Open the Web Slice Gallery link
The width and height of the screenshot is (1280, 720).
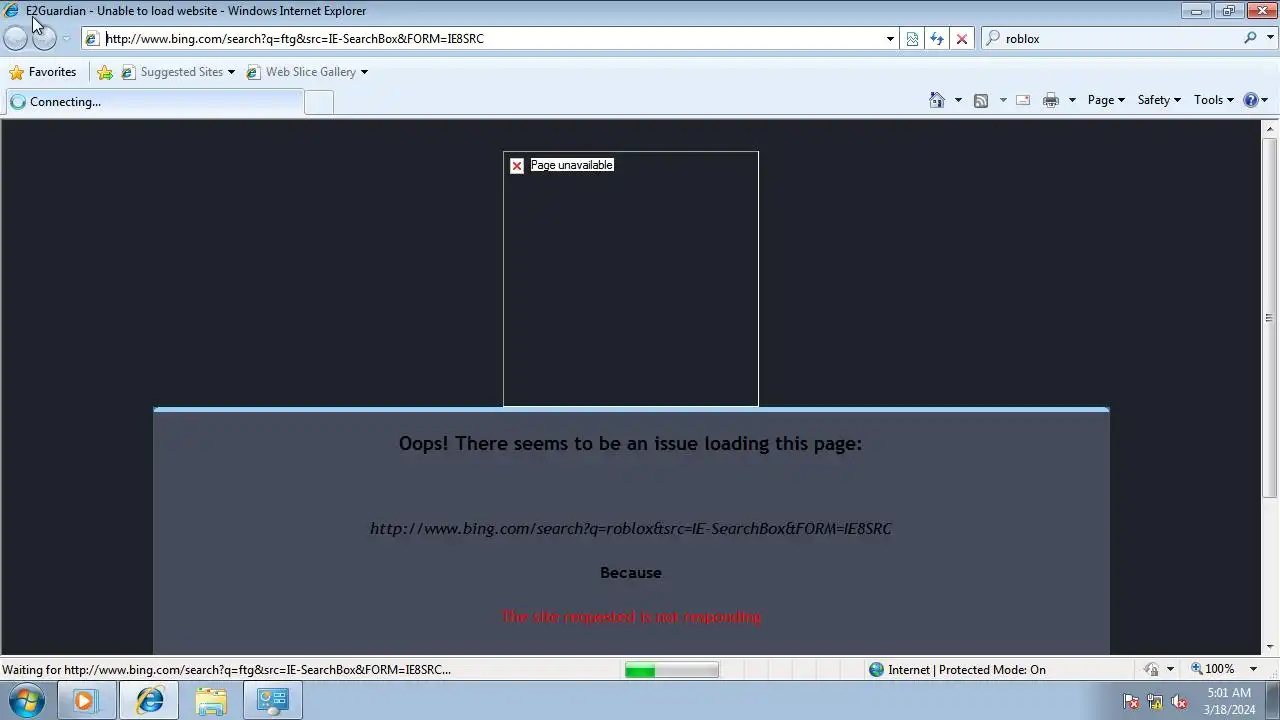point(307,72)
